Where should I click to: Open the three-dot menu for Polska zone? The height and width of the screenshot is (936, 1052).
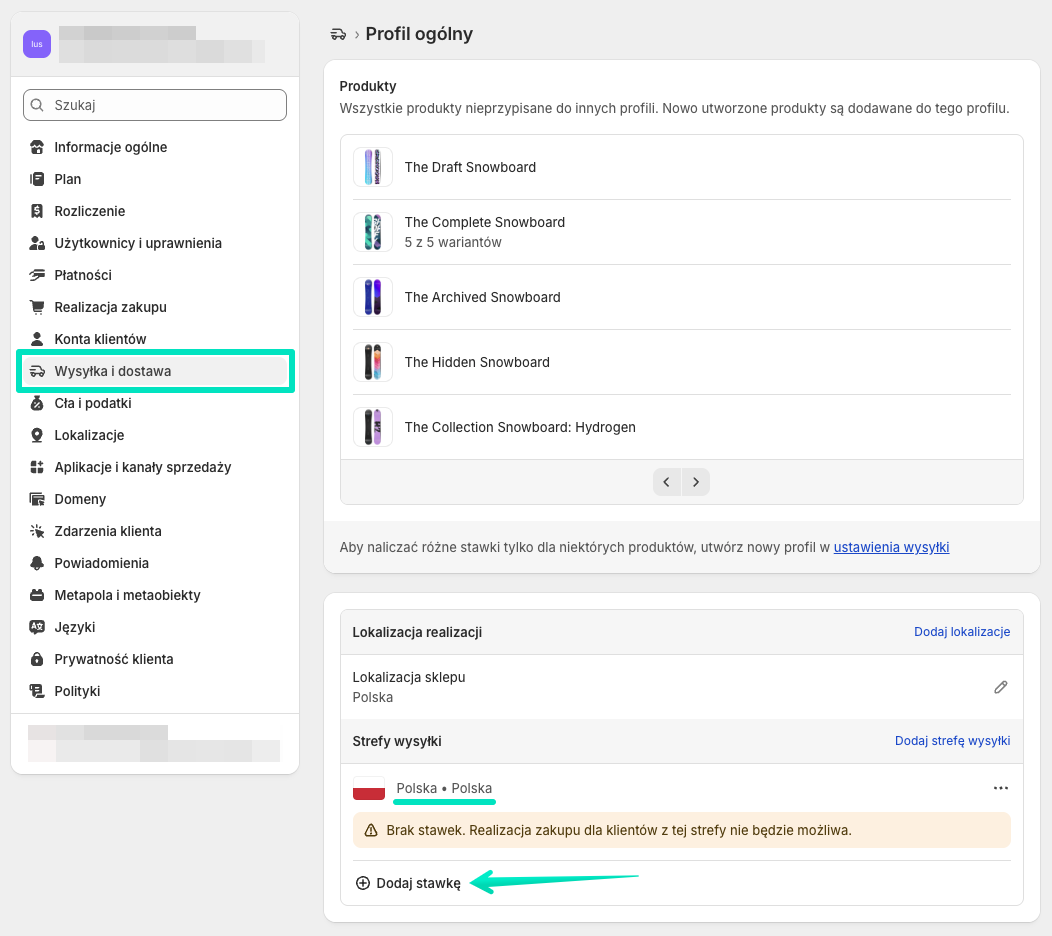(1000, 788)
